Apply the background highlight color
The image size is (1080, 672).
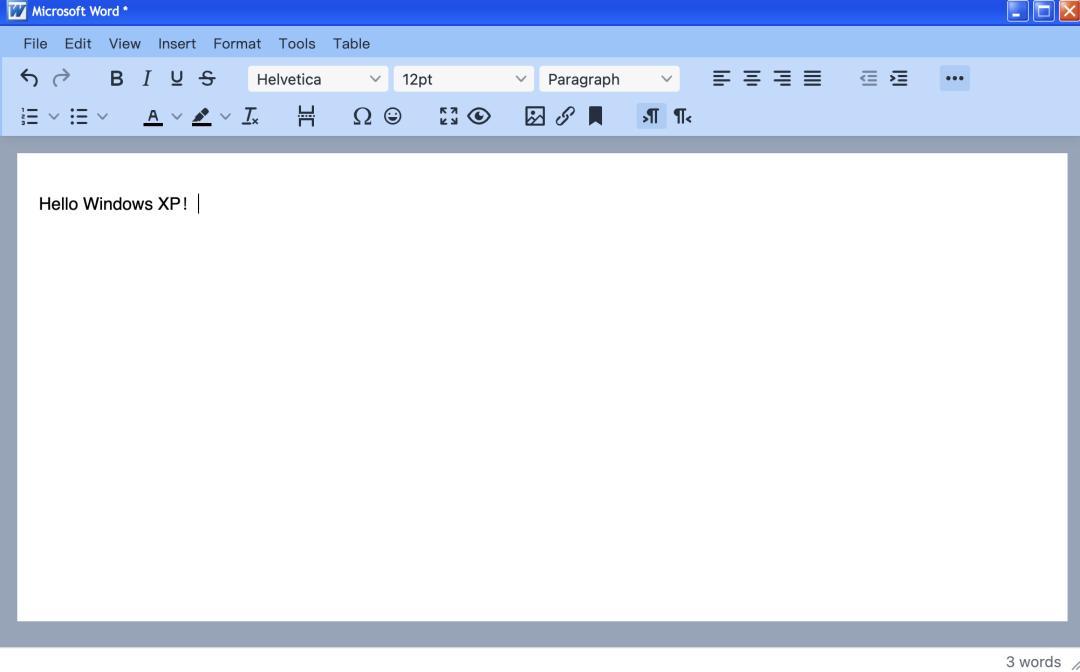point(201,116)
